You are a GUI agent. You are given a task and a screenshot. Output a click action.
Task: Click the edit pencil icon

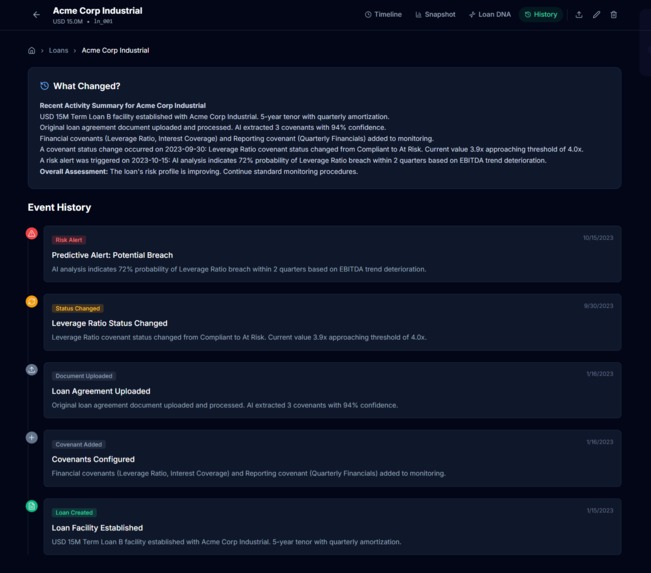(596, 15)
